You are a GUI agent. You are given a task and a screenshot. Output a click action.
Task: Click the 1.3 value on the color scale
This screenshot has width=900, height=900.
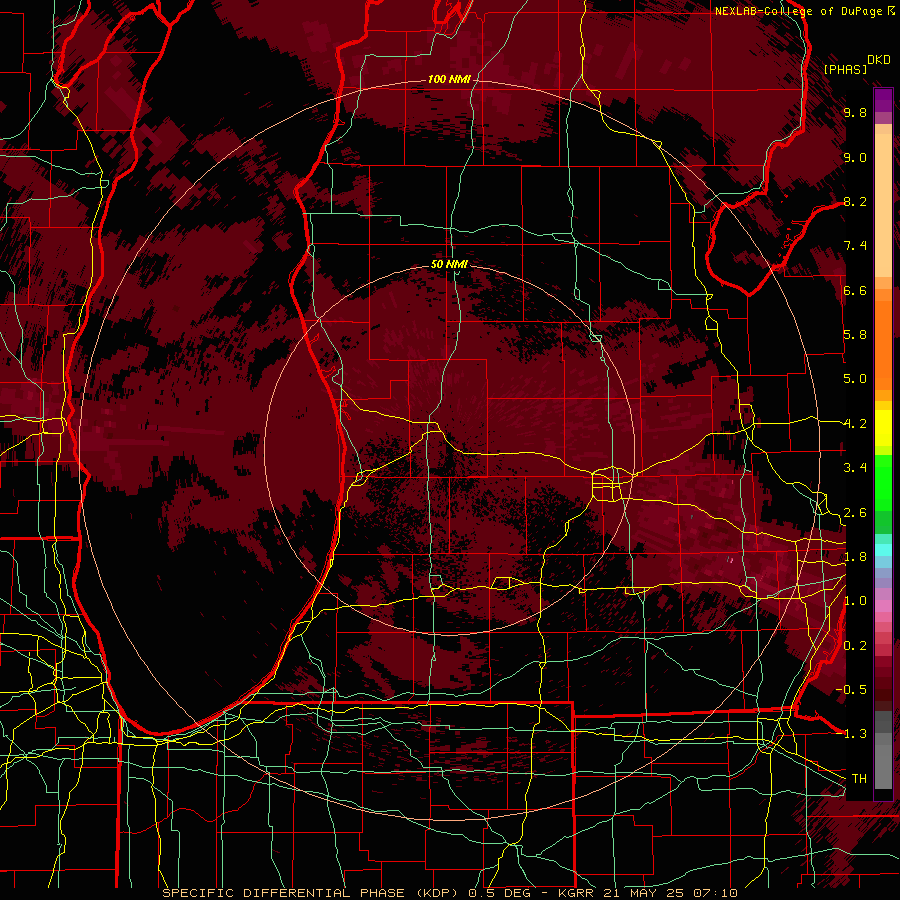[x=852, y=734]
